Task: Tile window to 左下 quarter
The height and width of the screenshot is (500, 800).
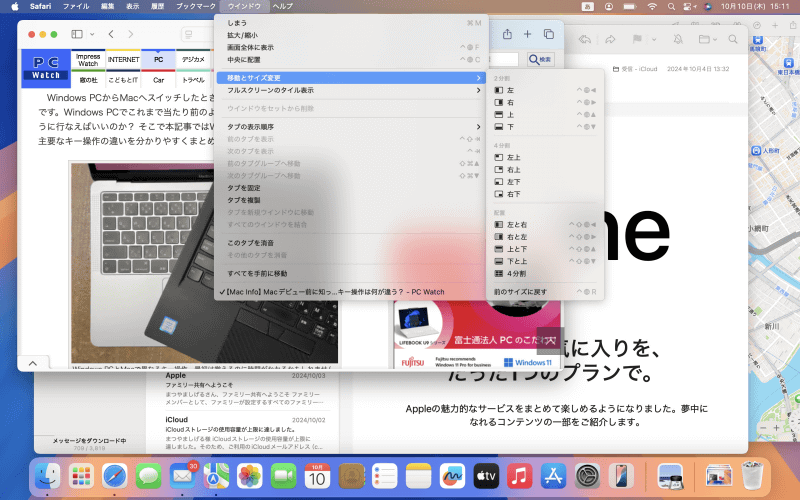Action: (545, 182)
